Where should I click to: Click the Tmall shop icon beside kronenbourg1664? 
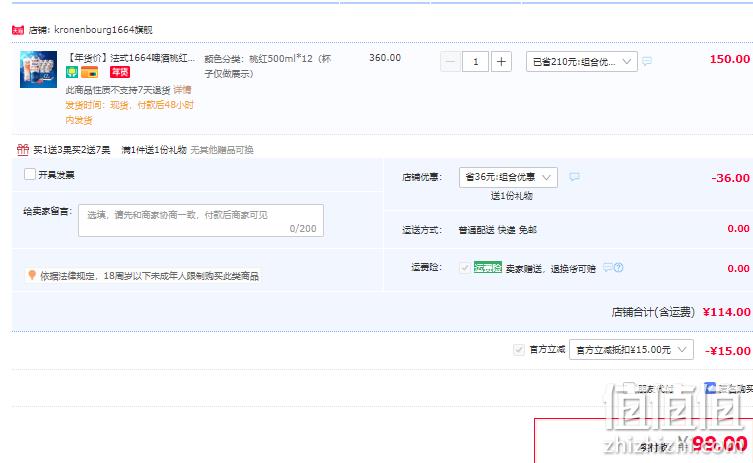point(18,30)
